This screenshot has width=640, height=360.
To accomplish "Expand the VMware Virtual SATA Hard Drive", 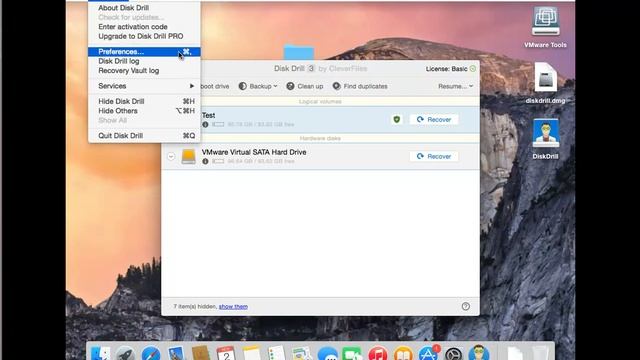I will [x=171, y=156].
